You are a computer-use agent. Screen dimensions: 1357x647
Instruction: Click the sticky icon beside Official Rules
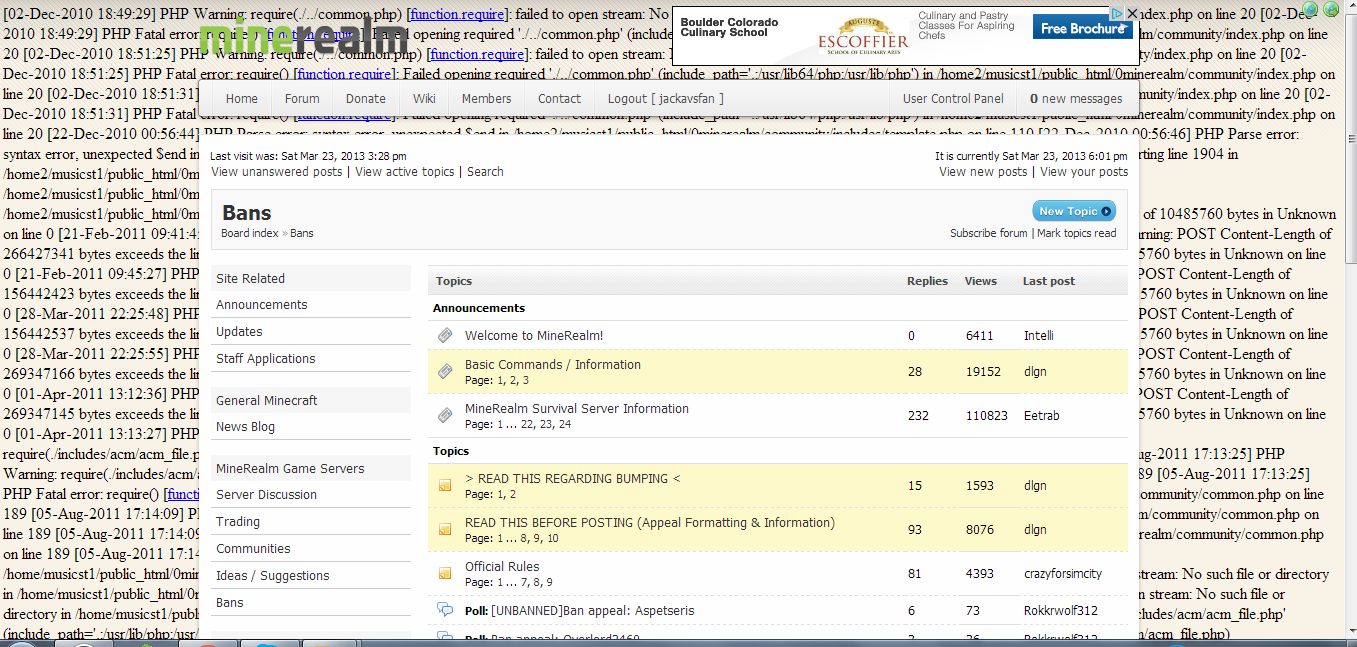(x=446, y=573)
